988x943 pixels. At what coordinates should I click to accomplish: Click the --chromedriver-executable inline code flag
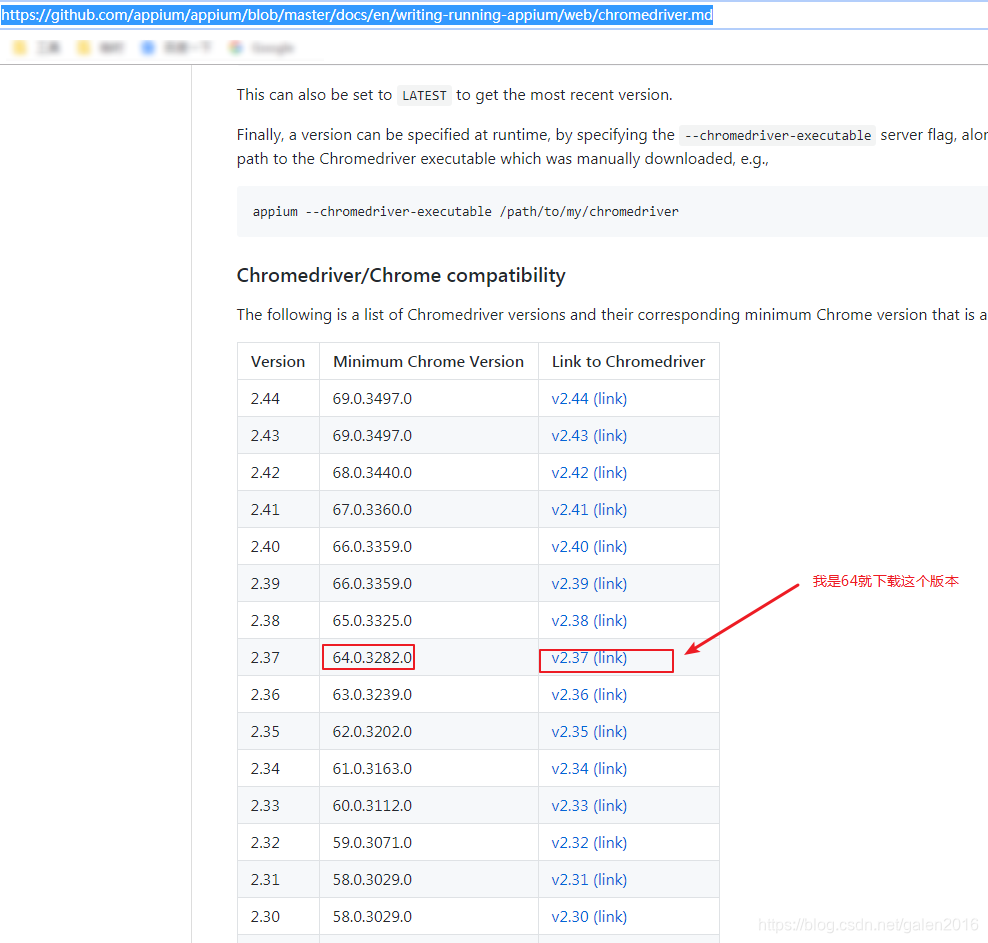click(778, 135)
